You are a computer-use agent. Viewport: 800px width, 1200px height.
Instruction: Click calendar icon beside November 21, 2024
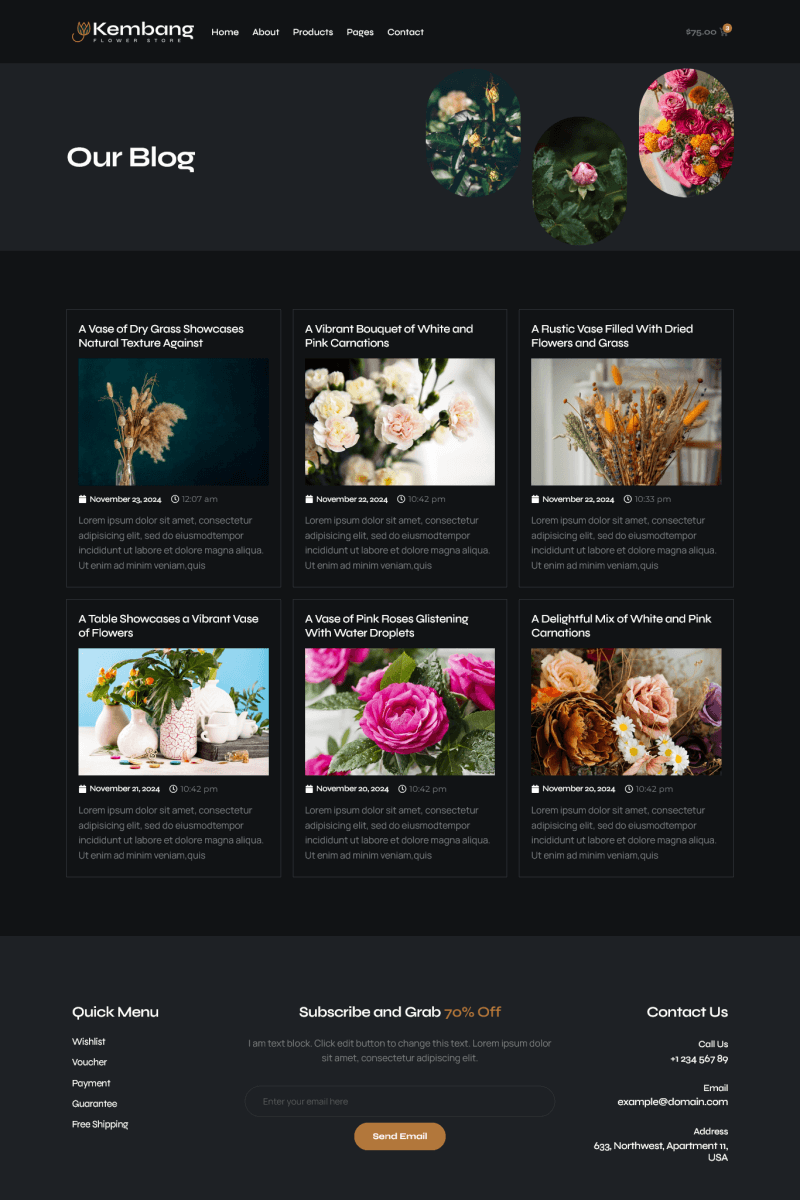coord(83,789)
